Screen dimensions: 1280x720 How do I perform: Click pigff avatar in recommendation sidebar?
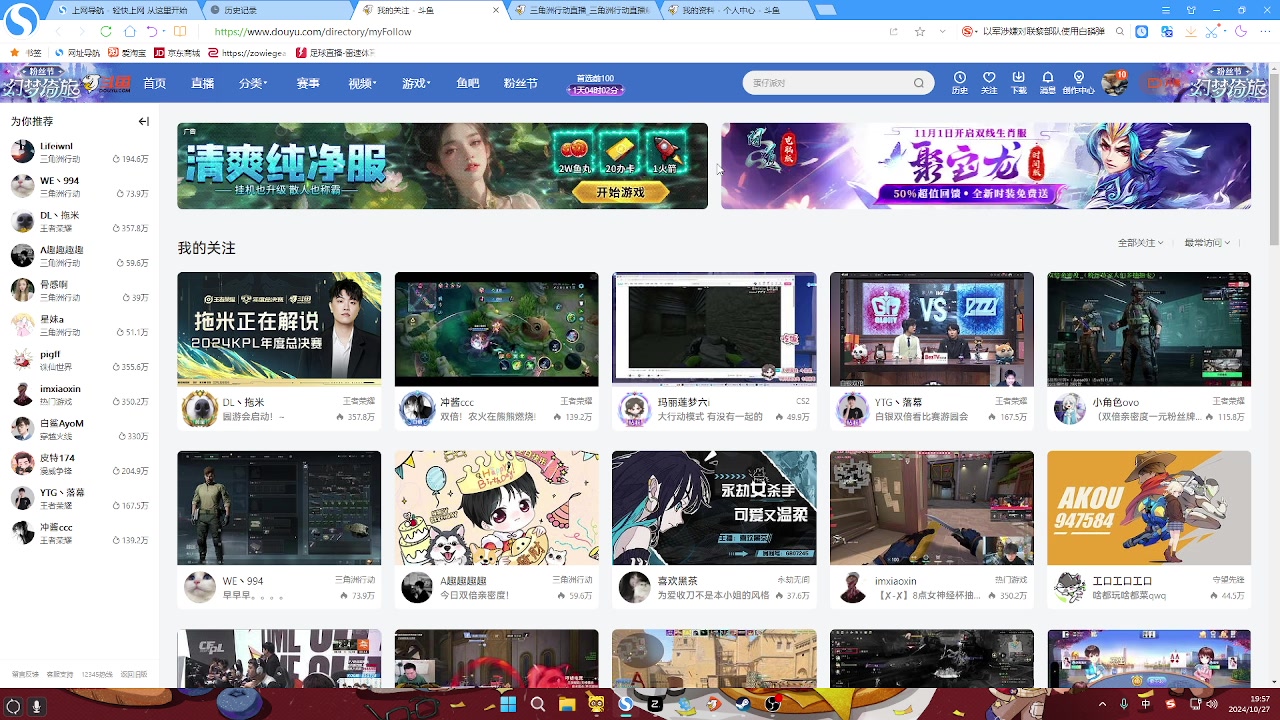pos(22,359)
